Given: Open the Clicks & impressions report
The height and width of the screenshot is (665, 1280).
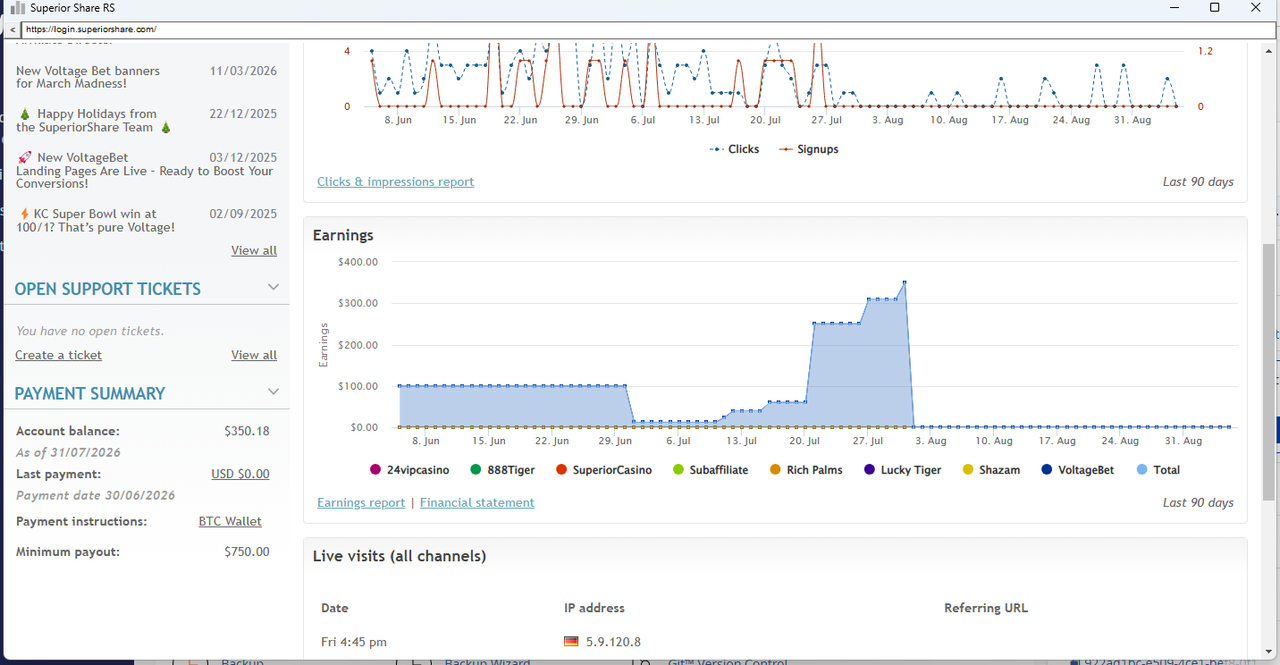Looking at the screenshot, I should coord(395,182).
